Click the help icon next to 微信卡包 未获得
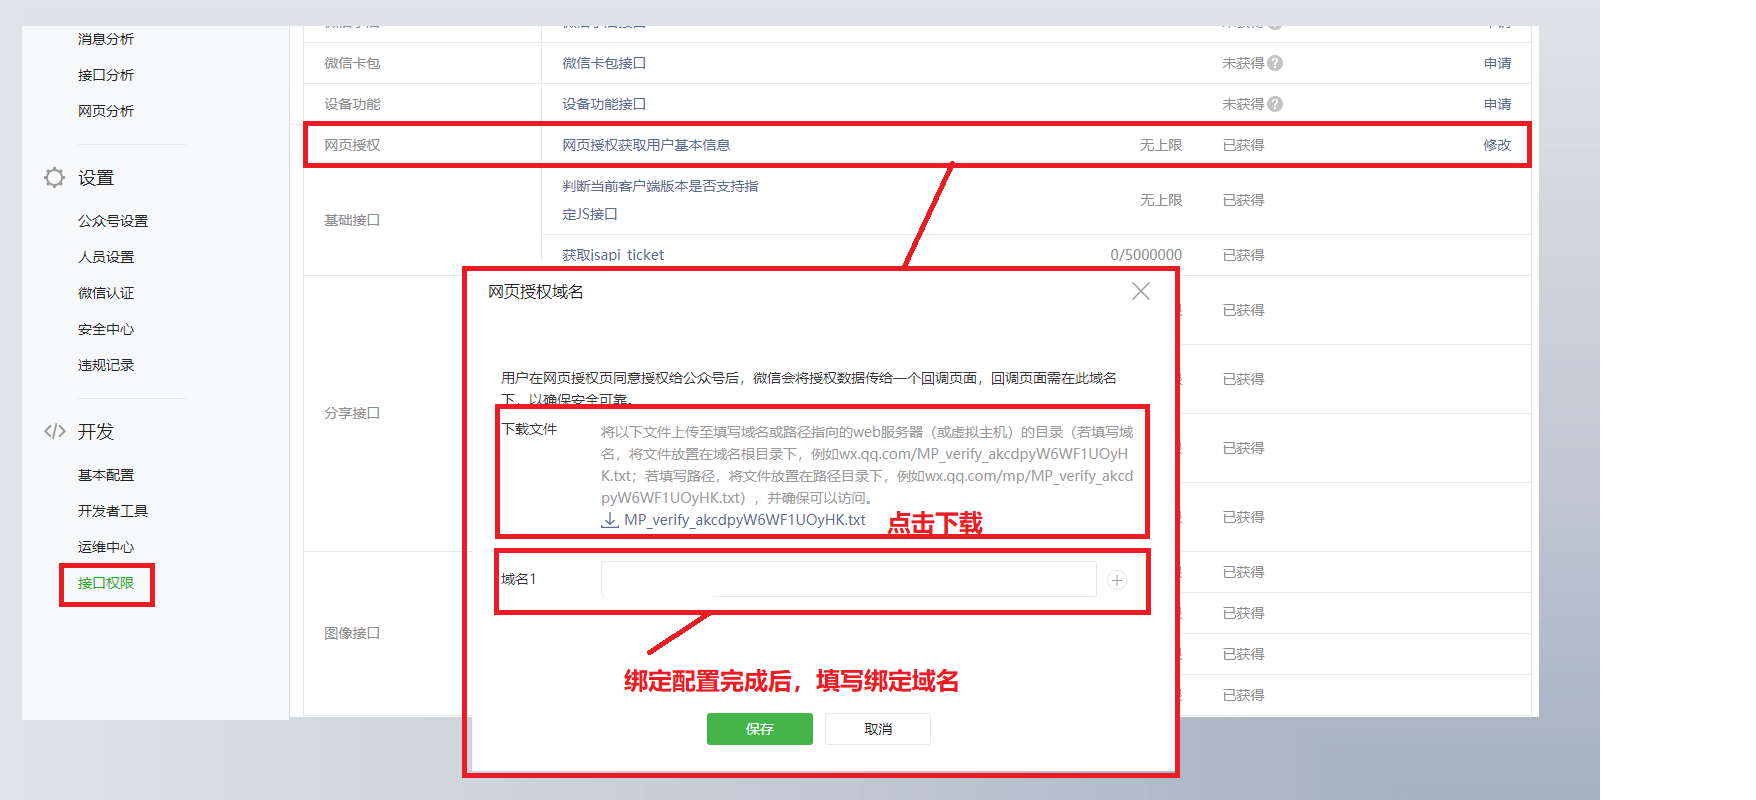This screenshot has width=1756, height=800. [x=1275, y=63]
